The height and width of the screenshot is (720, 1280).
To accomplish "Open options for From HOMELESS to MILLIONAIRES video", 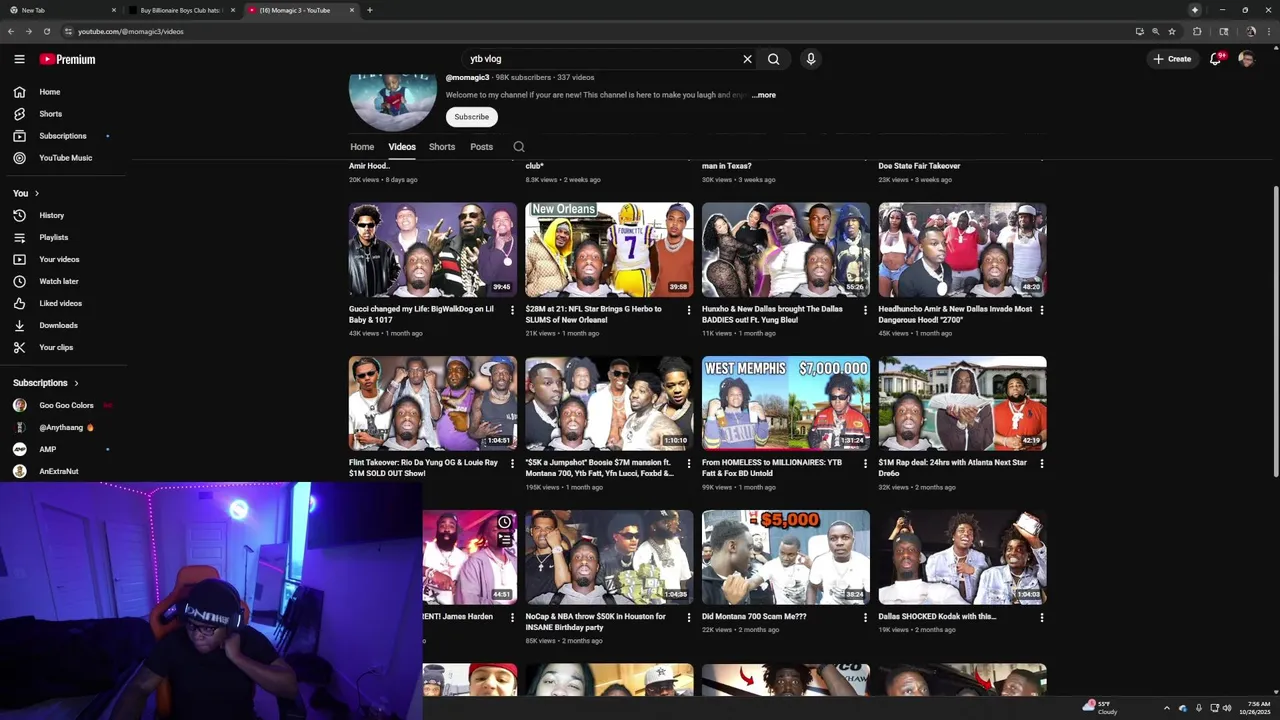I will pos(865,464).
